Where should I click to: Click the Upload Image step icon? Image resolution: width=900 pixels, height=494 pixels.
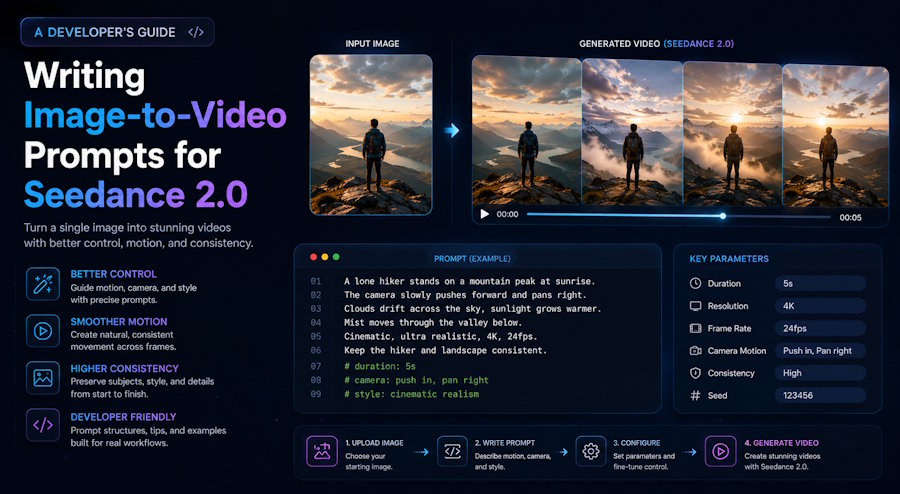pos(322,452)
